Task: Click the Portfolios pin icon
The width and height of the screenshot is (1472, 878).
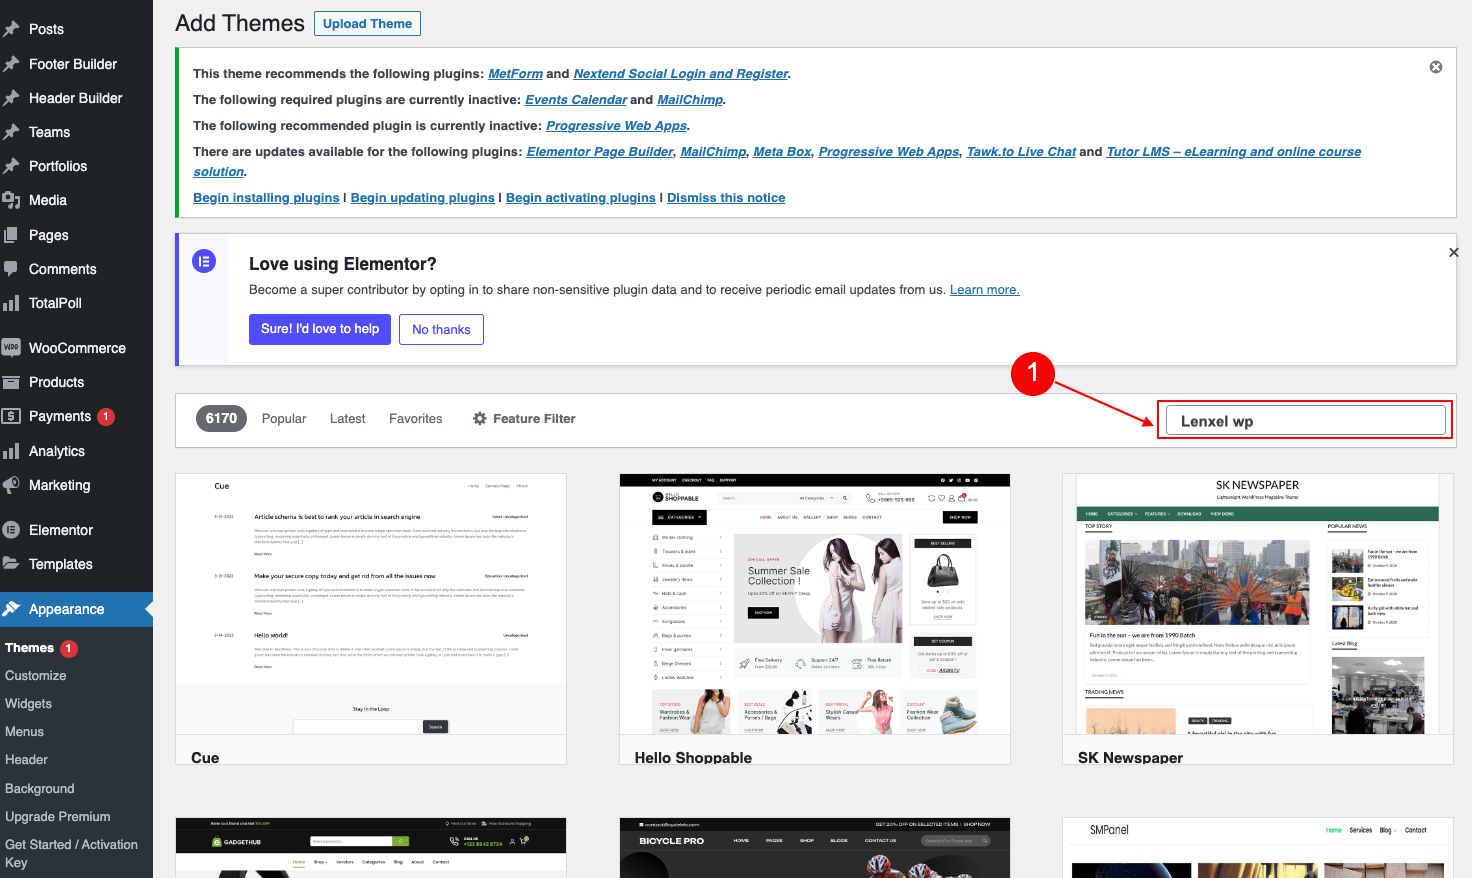Action: point(11,166)
